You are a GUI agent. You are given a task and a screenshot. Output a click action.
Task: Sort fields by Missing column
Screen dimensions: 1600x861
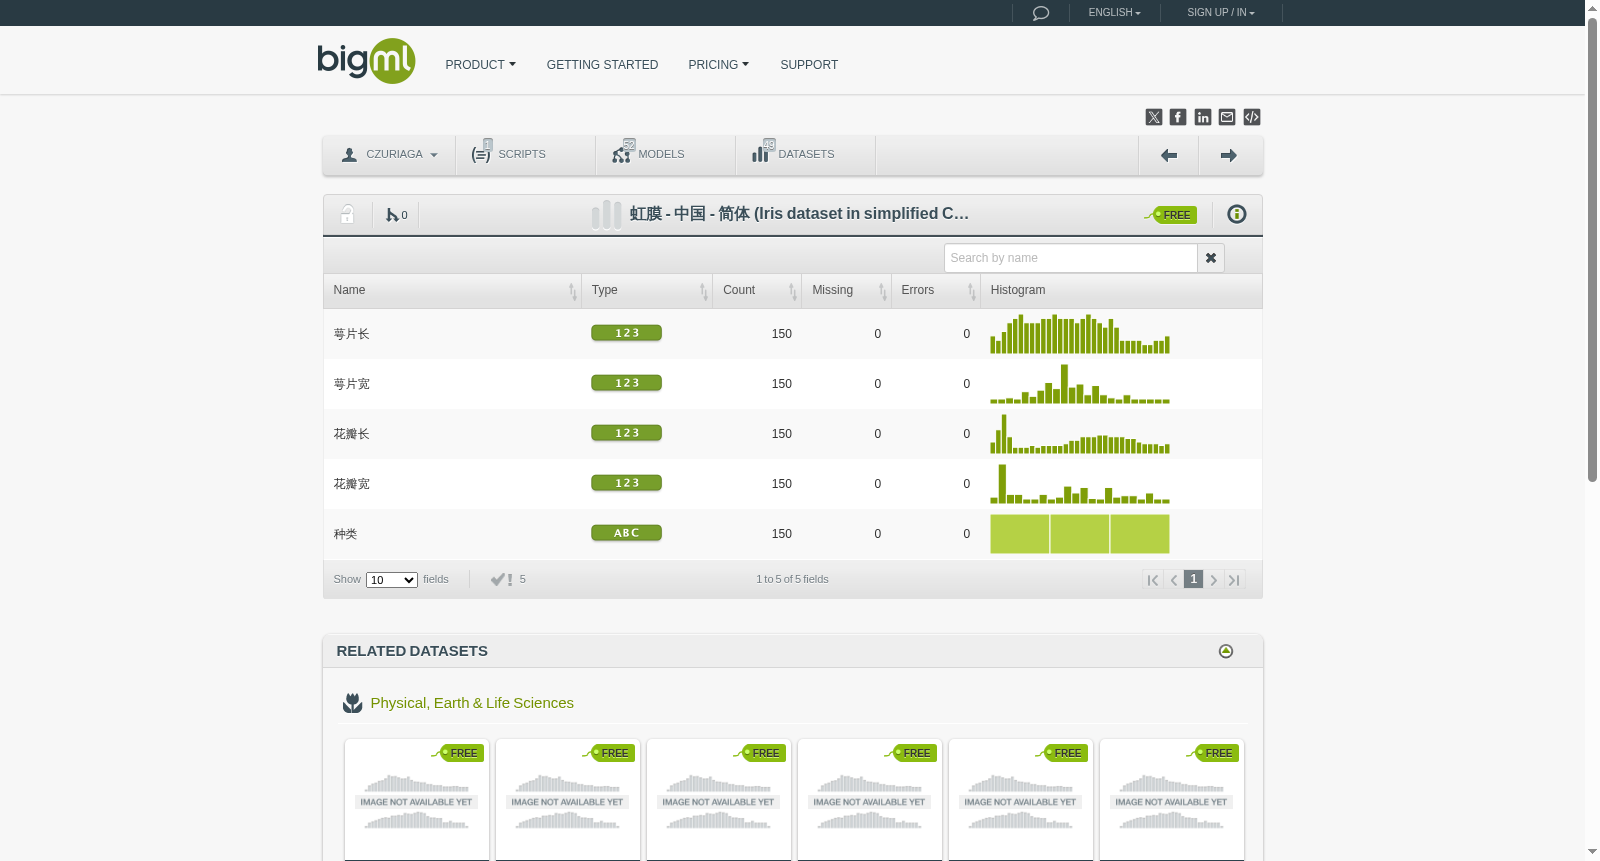pos(846,291)
